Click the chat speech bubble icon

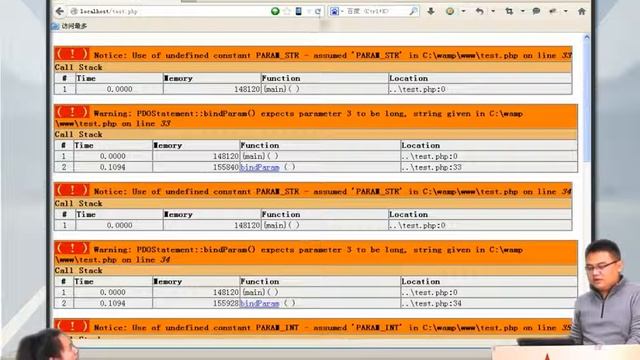pyautogui.click(x=536, y=11)
